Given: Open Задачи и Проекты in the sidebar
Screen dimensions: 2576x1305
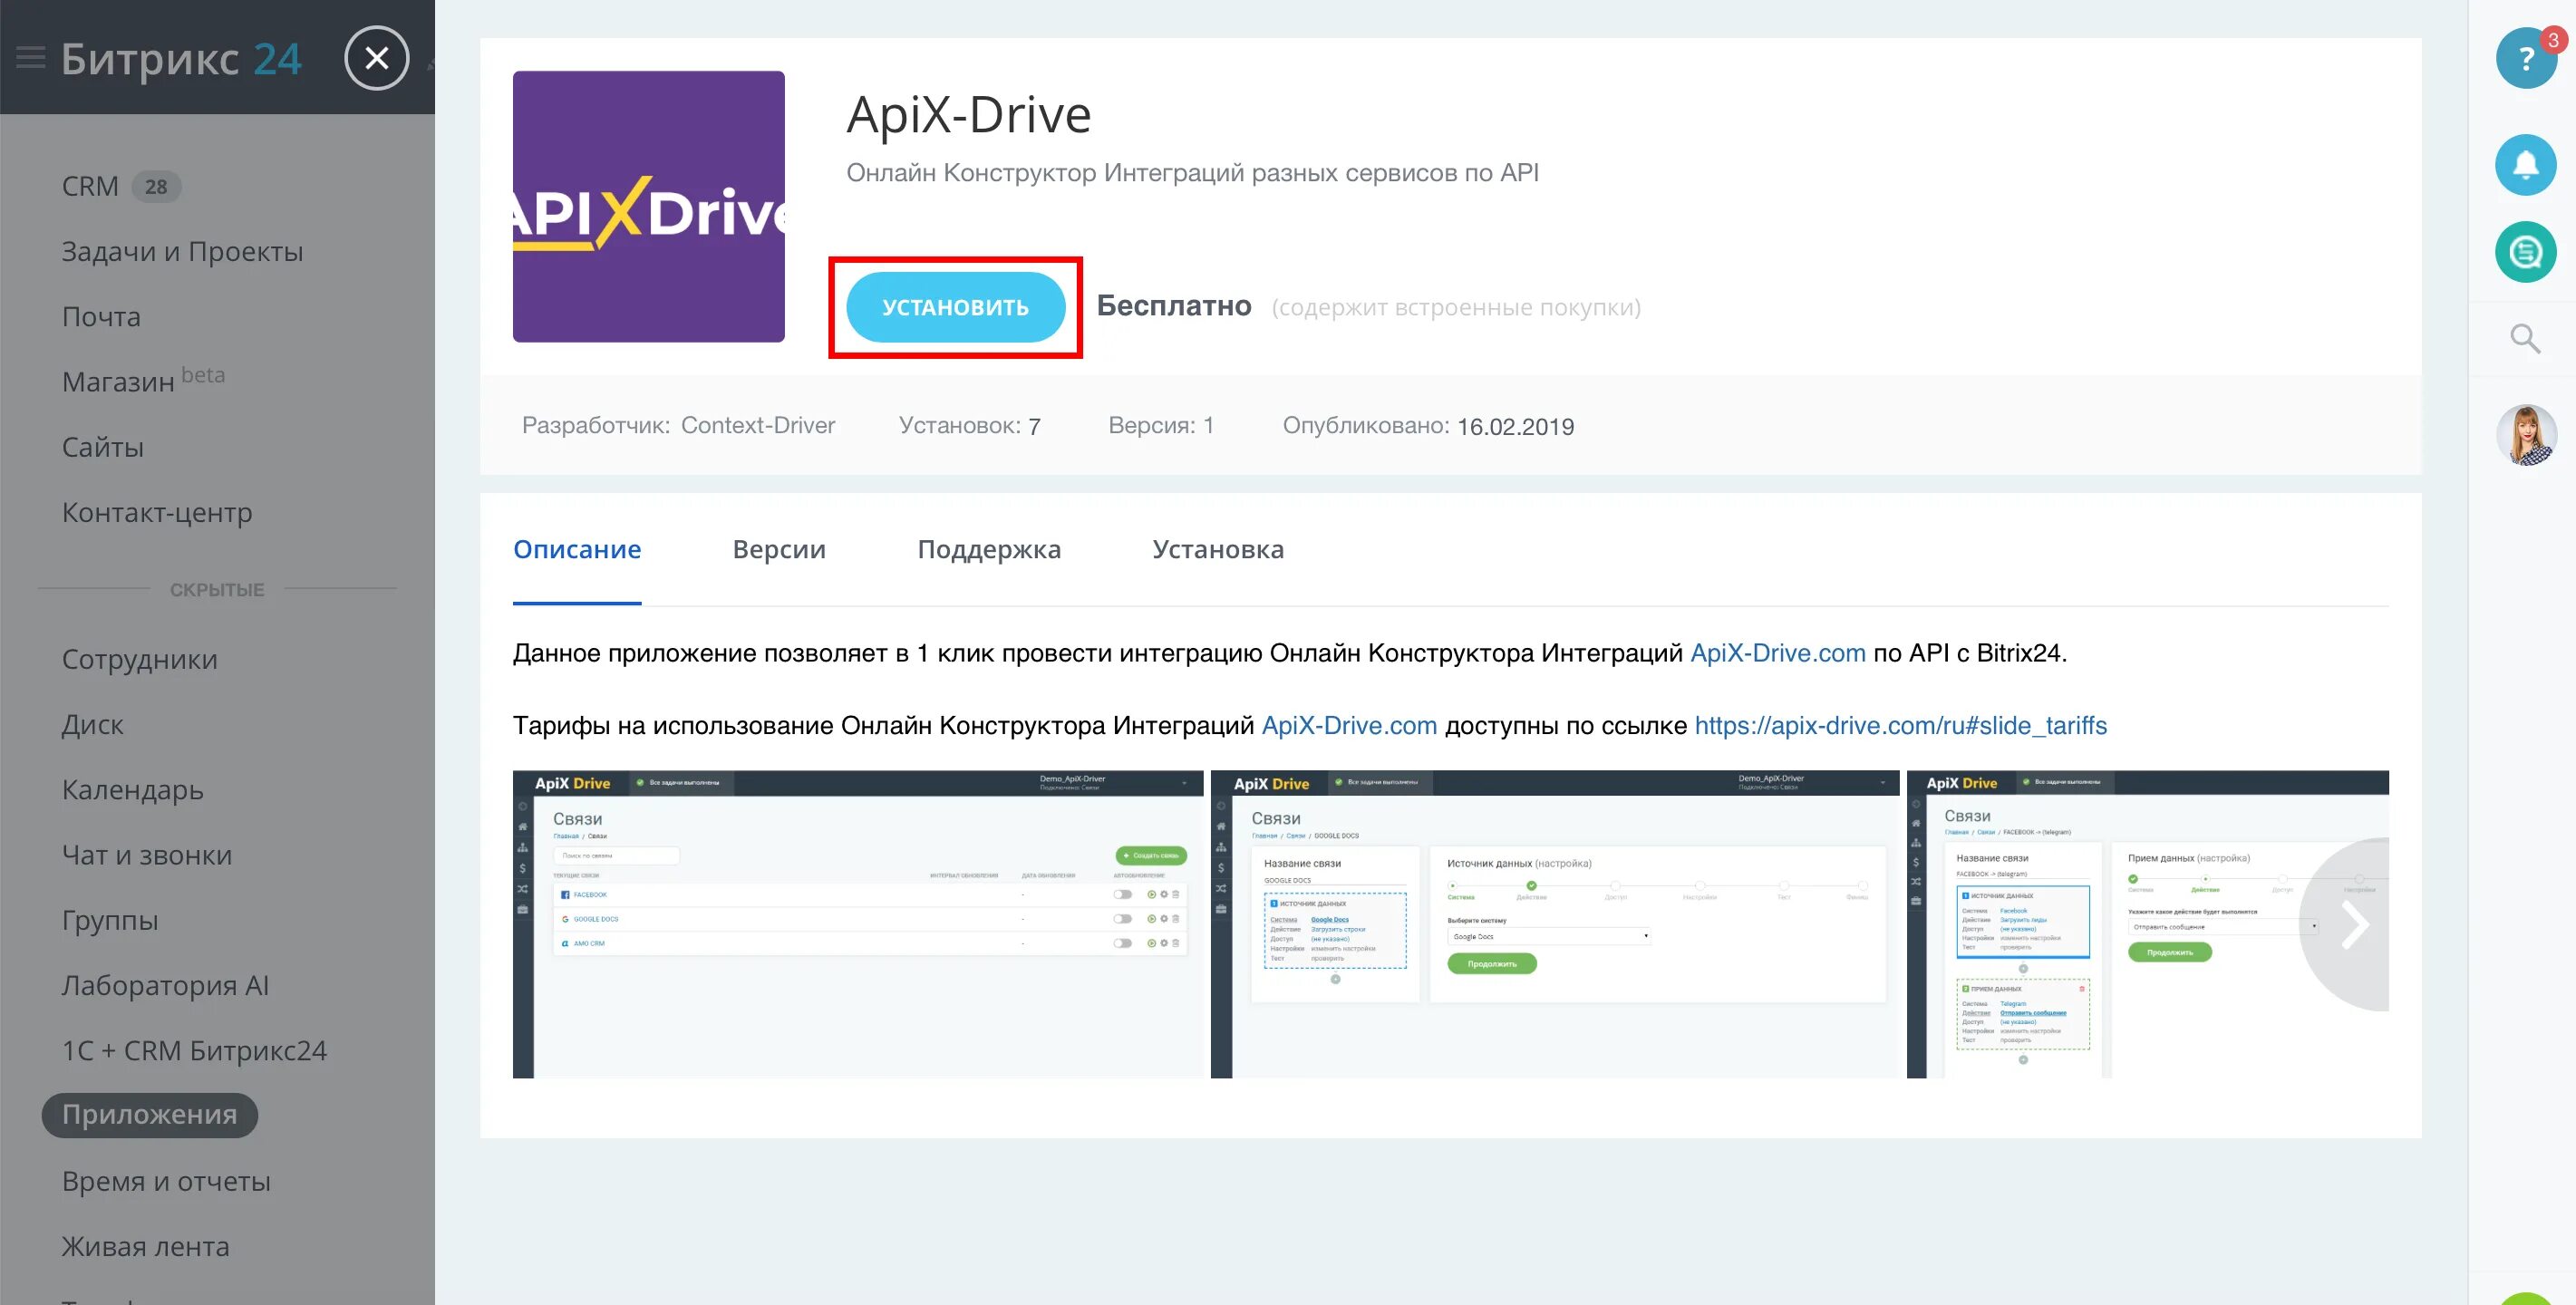Looking at the screenshot, I should point(182,252).
